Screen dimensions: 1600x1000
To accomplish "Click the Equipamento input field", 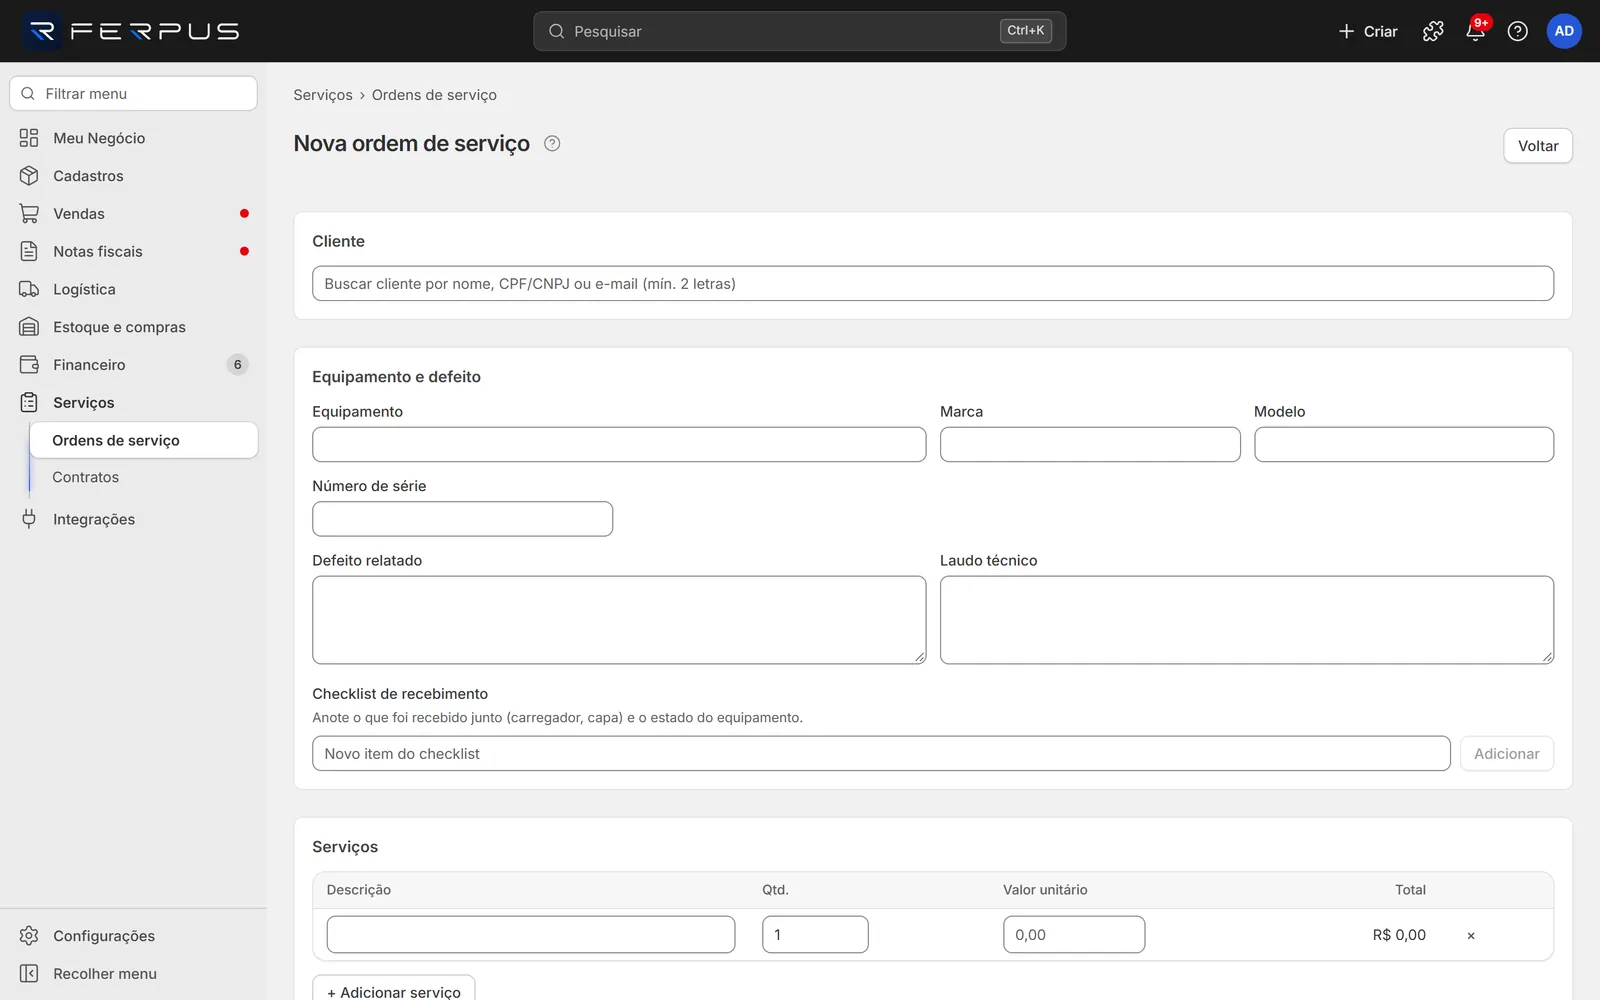I will (619, 445).
